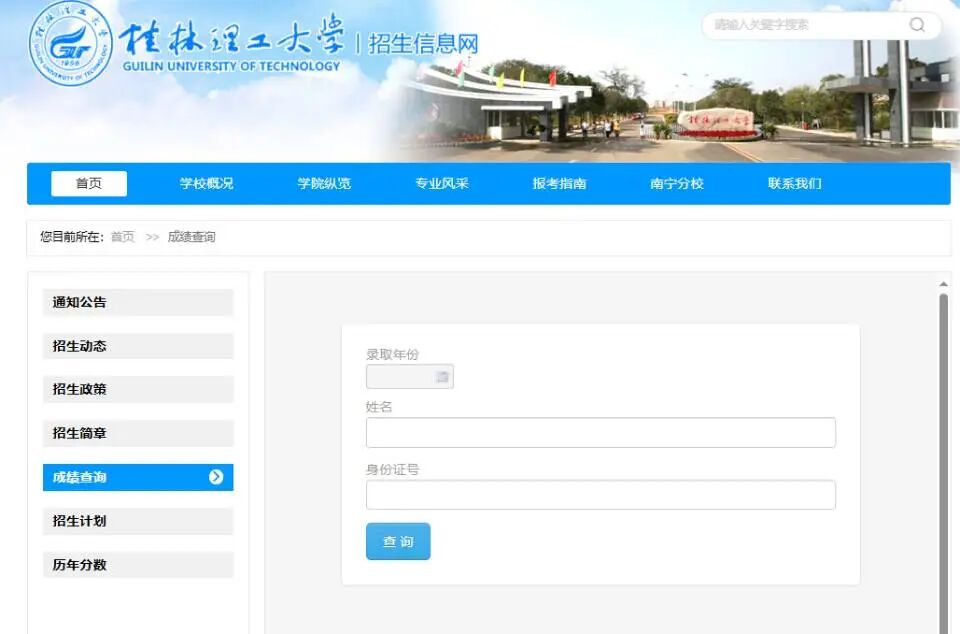Click the university round logo emblem
The height and width of the screenshot is (634, 960).
click(71, 43)
